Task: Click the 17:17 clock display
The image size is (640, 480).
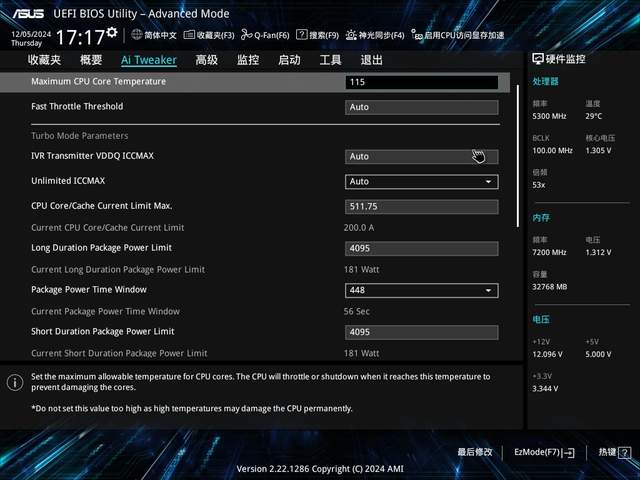Action: pos(80,37)
